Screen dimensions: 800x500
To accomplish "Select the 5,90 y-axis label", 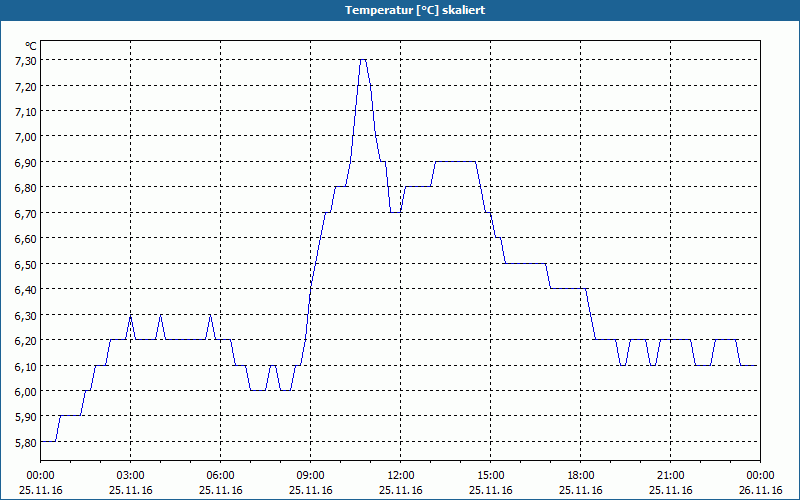I will tap(26, 417).
